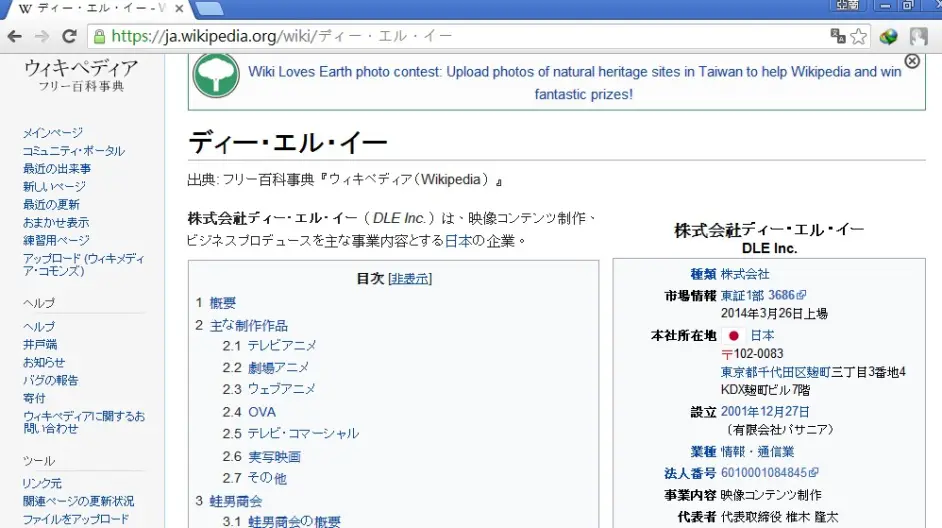Open 練習用ページ sidebar link
The image size is (942, 528).
coord(56,241)
